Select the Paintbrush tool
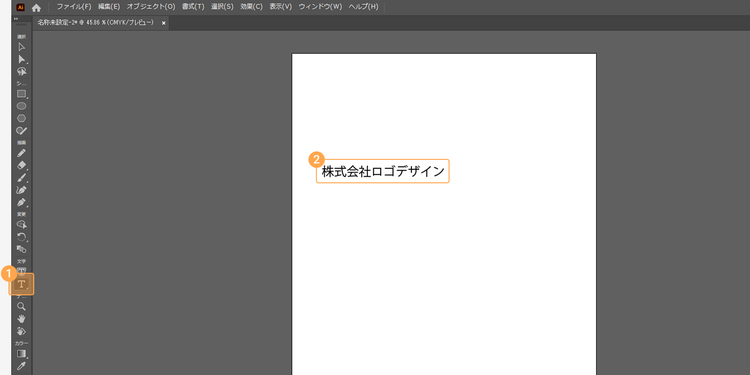This screenshot has width=750, height=375. pos(22,178)
